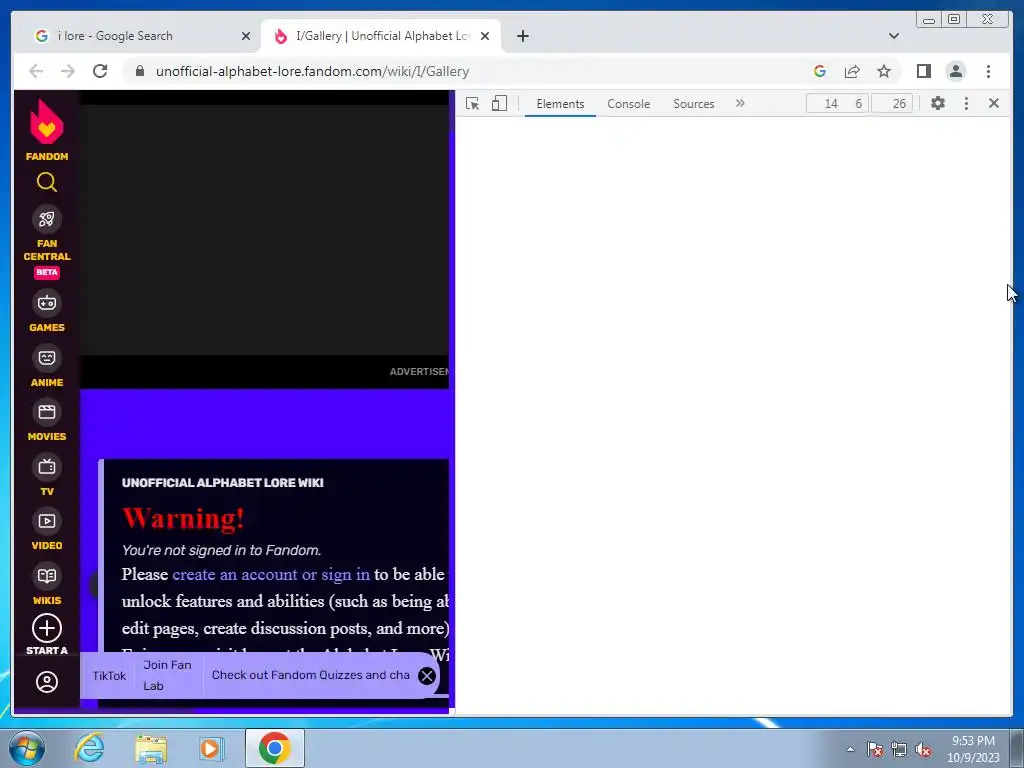1024x768 pixels.
Task: Show hidden system tray icons
Action: pyautogui.click(x=850, y=749)
